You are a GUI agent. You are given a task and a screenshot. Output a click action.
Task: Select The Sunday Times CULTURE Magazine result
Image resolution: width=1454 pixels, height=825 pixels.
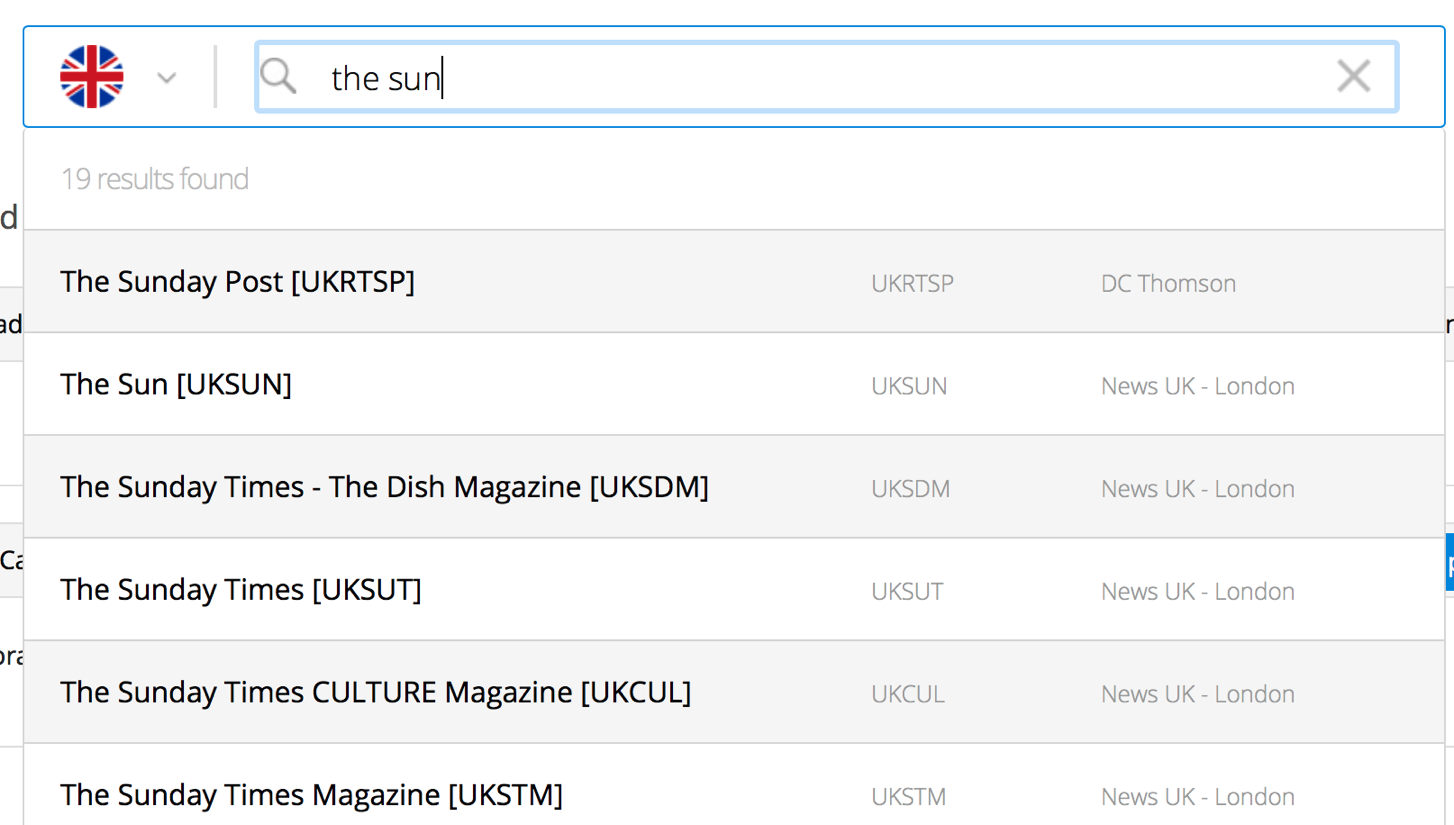point(734,692)
